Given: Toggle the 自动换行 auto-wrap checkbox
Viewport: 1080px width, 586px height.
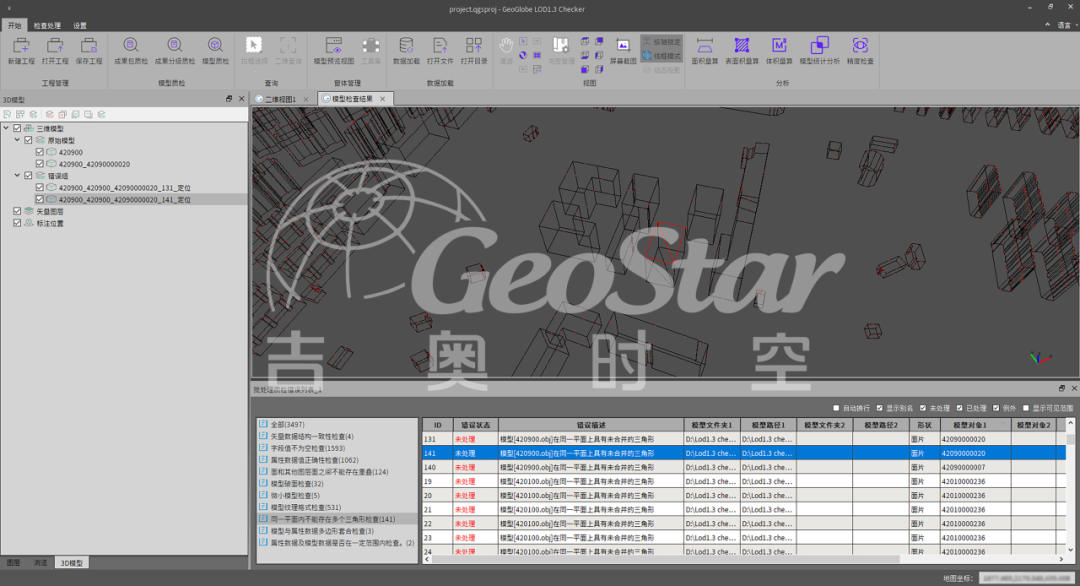Looking at the screenshot, I should point(836,408).
